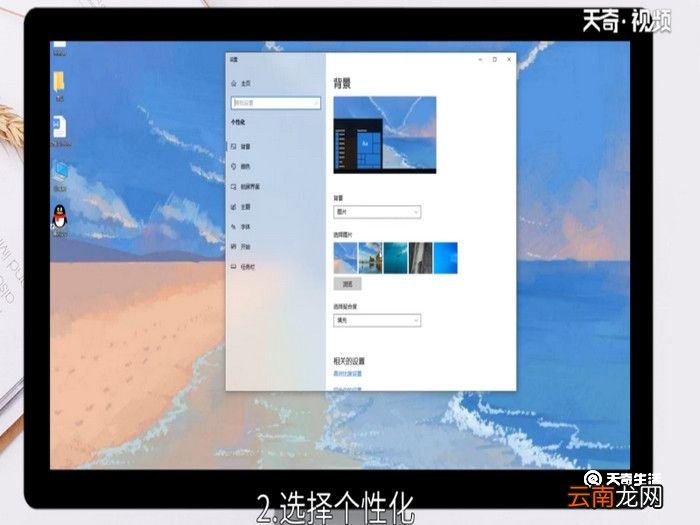Viewport: 700px width, 525px height.
Task: Open the 高对比度设置 high contrast link
Action: click(347, 374)
